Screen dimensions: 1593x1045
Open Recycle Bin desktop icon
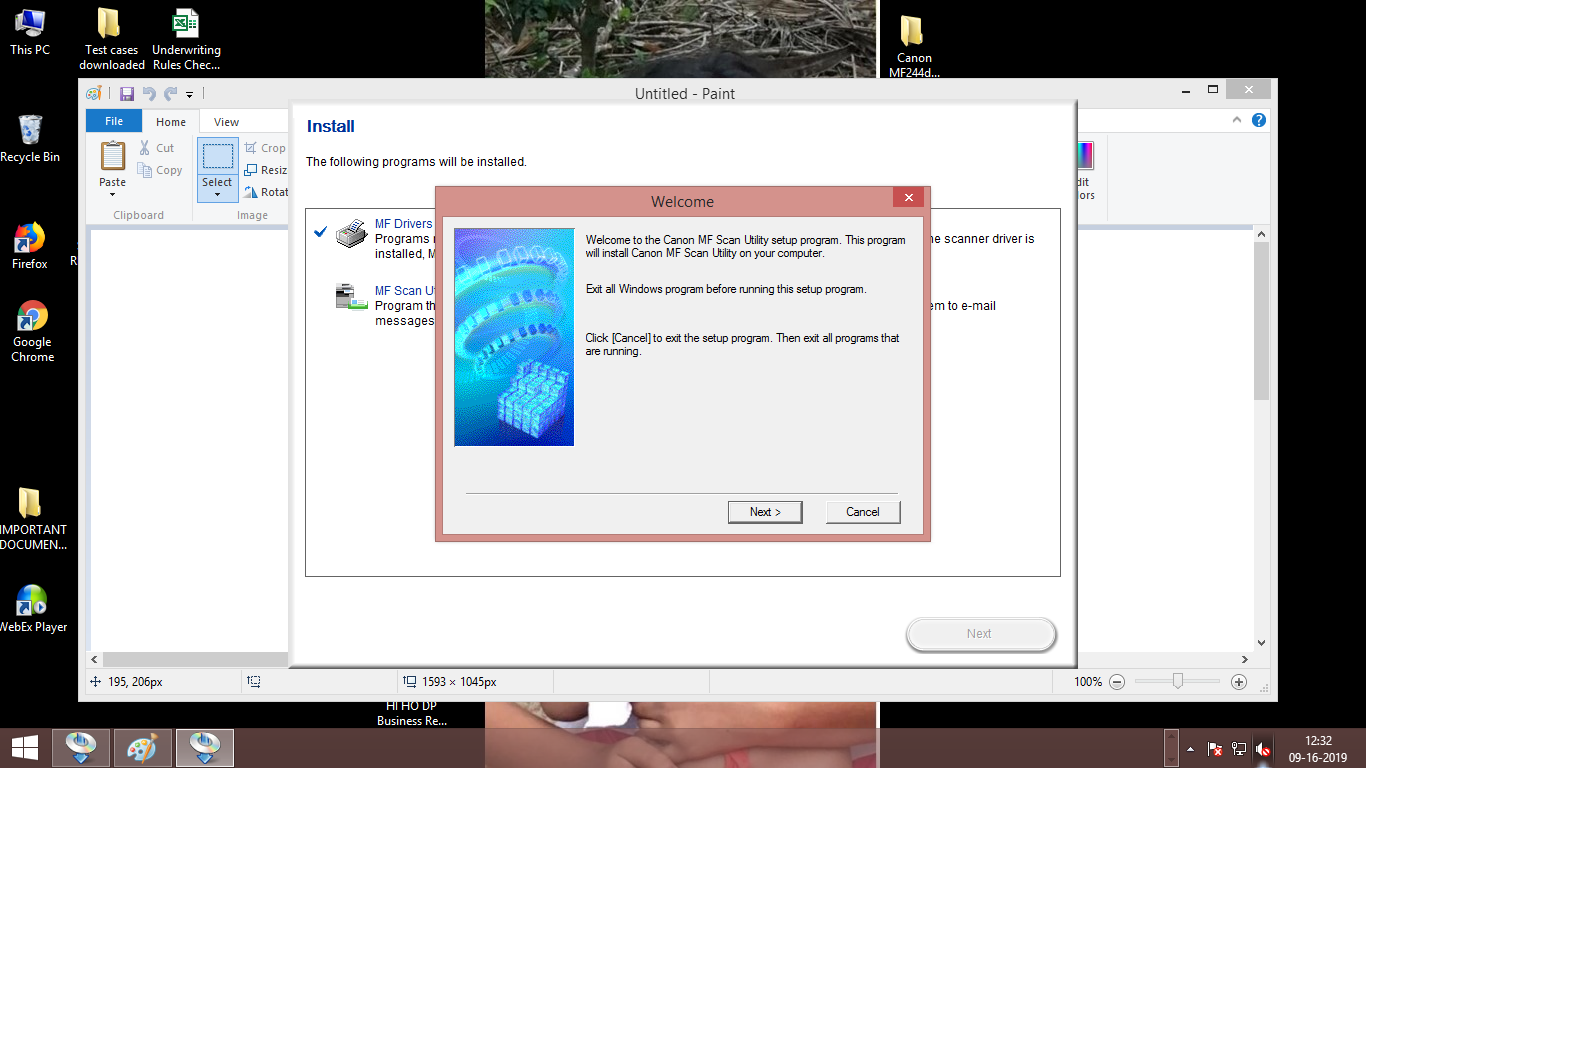(30, 138)
